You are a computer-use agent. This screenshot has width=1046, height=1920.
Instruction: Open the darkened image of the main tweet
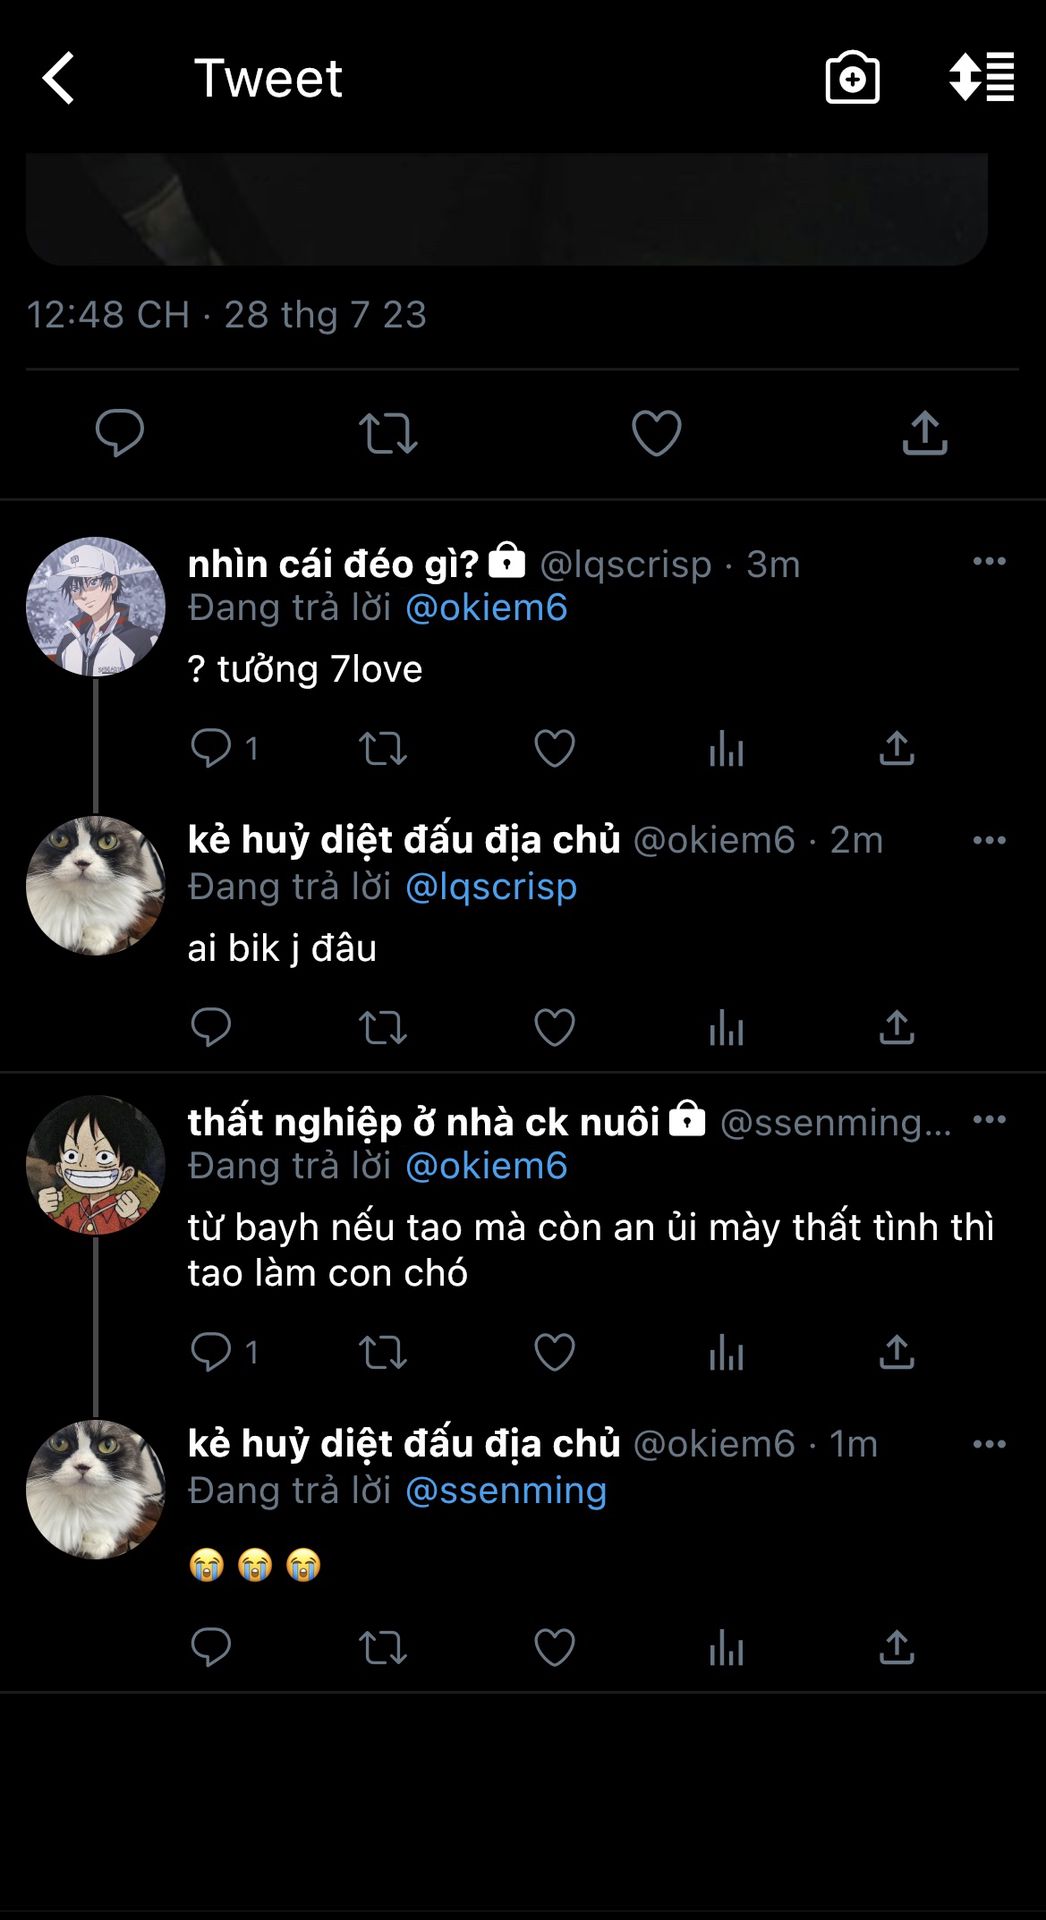pyautogui.click(x=507, y=209)
